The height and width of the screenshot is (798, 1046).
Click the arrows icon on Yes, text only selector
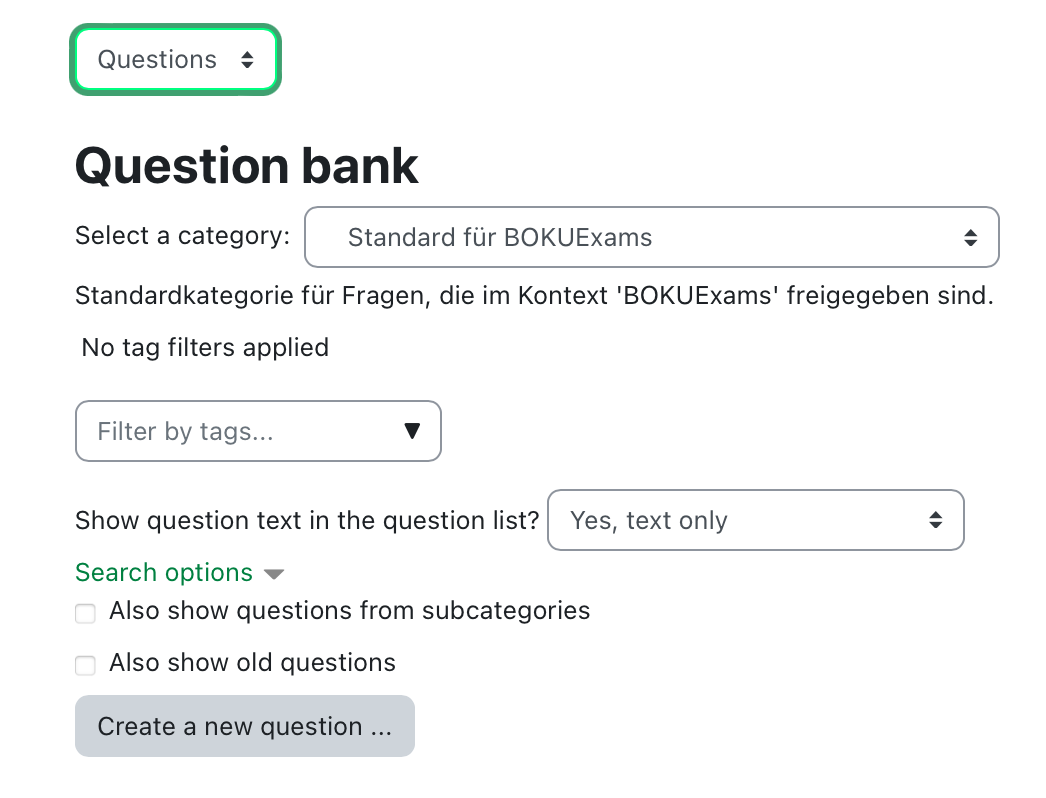(x=935, y=520)
